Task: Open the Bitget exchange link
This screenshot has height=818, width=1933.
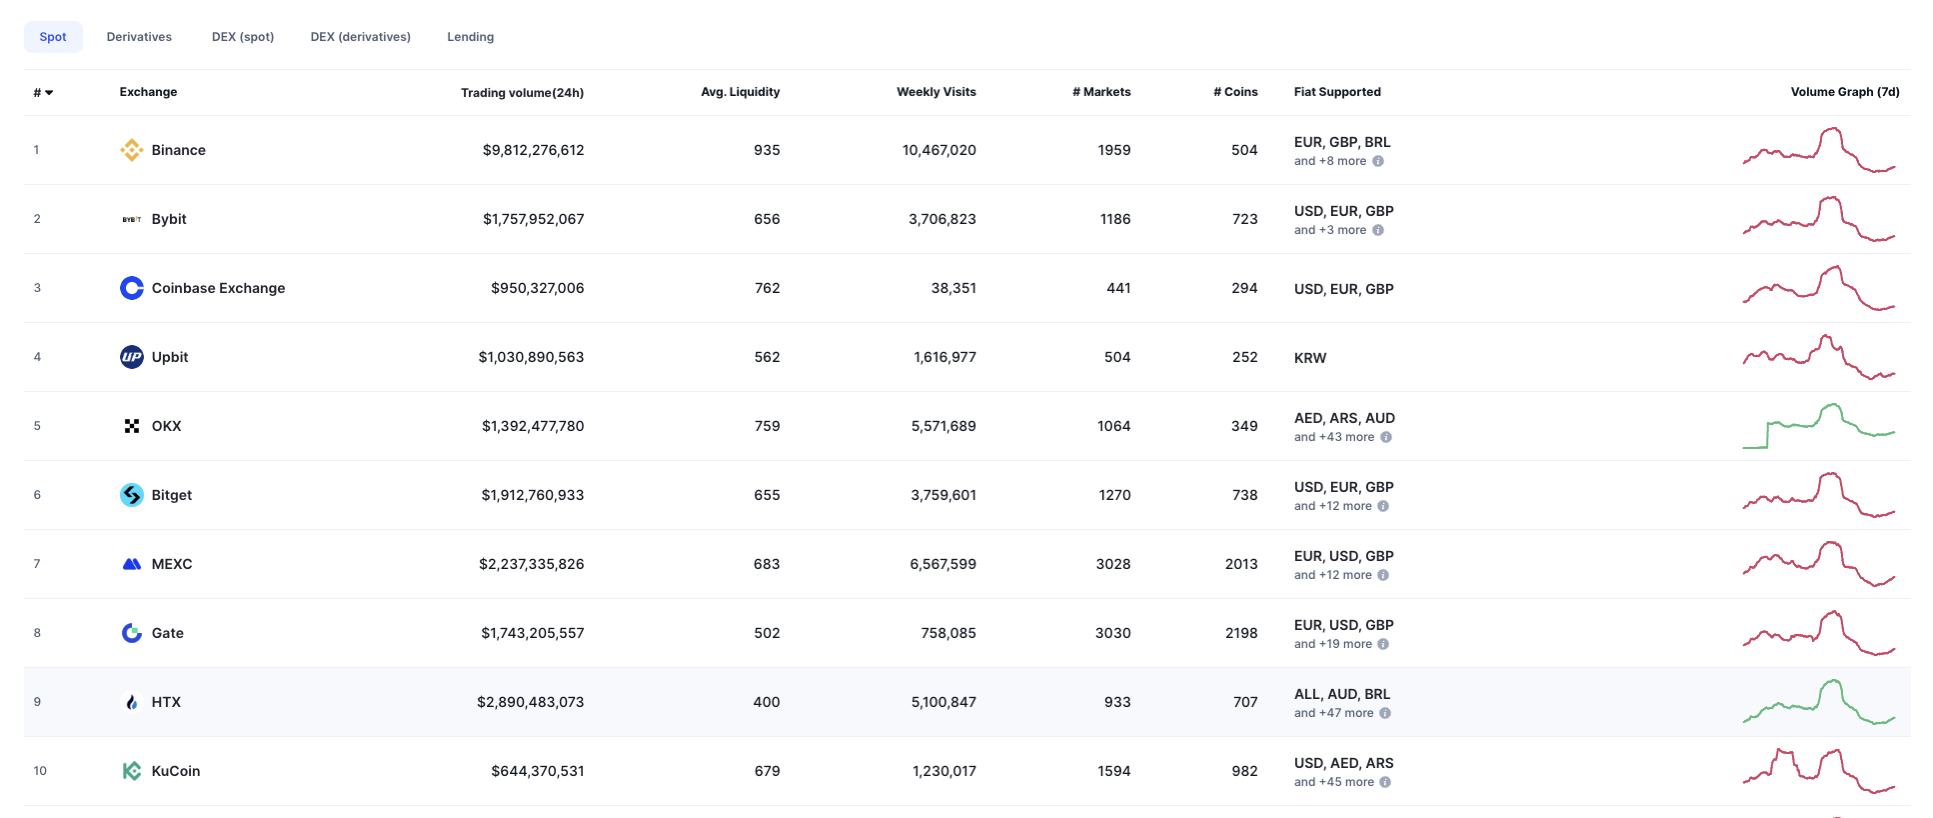Action: [172, 495]
